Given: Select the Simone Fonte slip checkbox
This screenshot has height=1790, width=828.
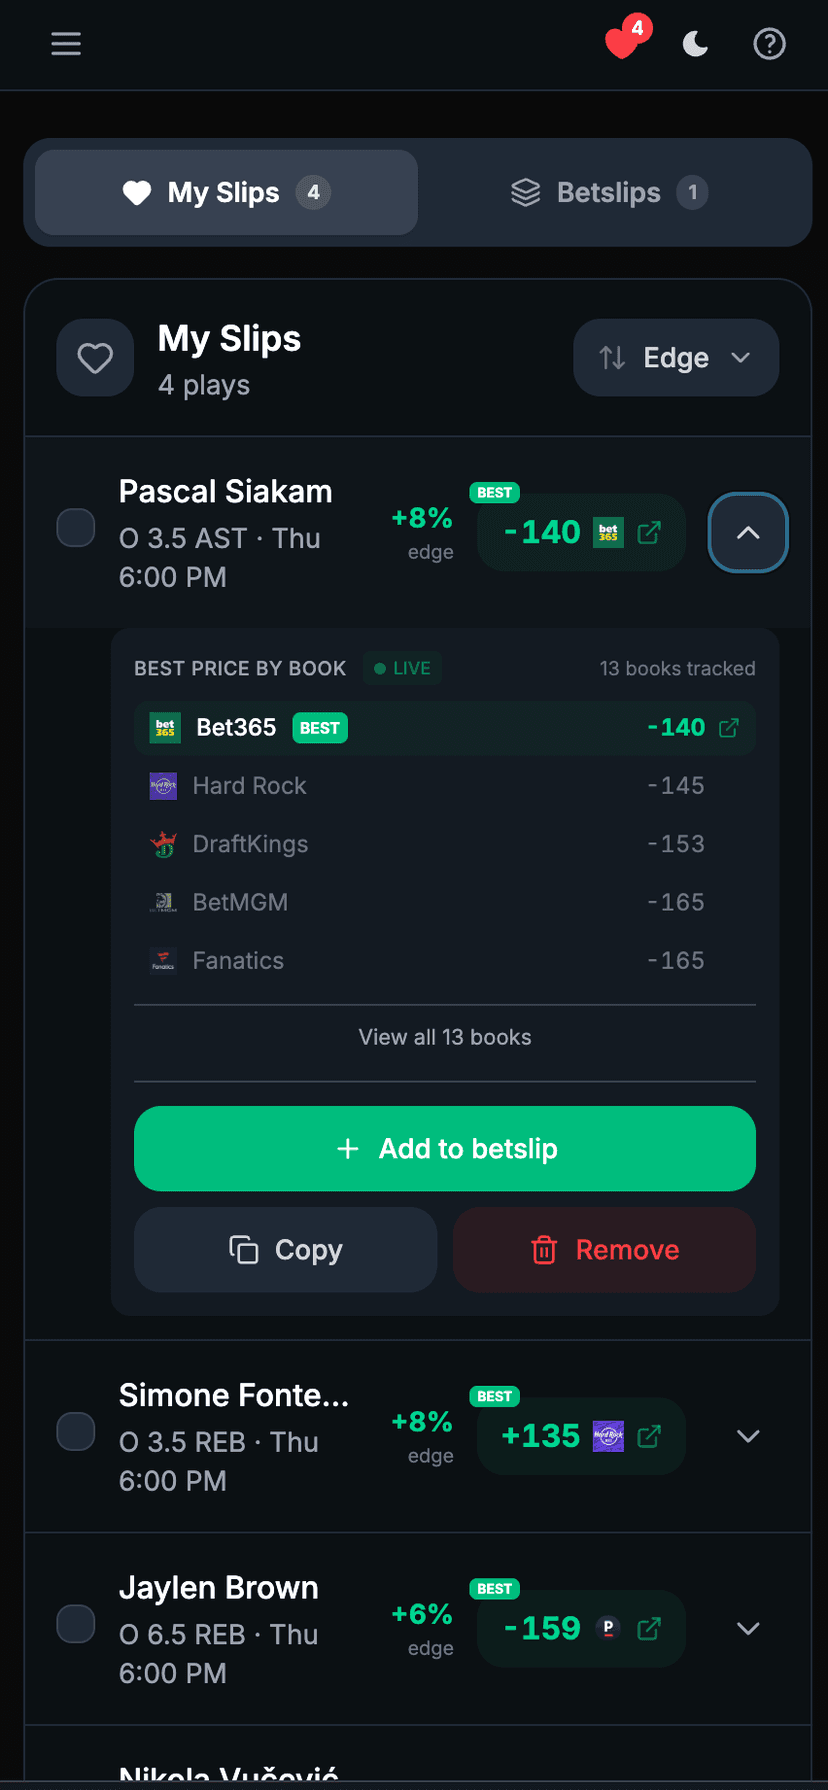Looking at the screenshot, I should point(76,1432).
